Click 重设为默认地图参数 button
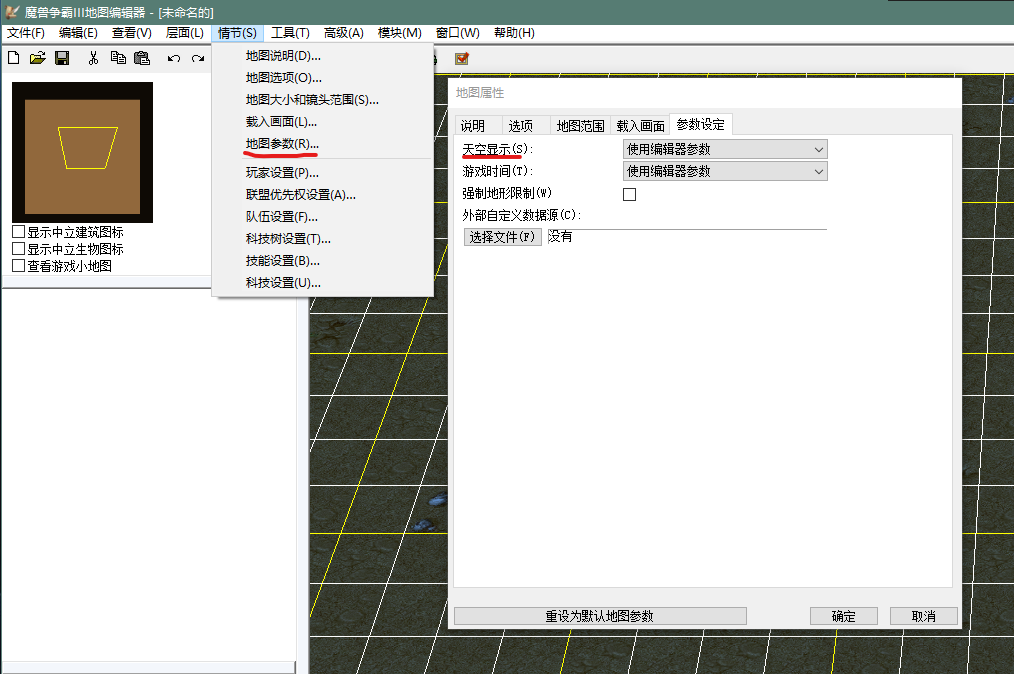Image resolution: width=1014 pixels, height=674 pixels. click(x=600, y=616)
